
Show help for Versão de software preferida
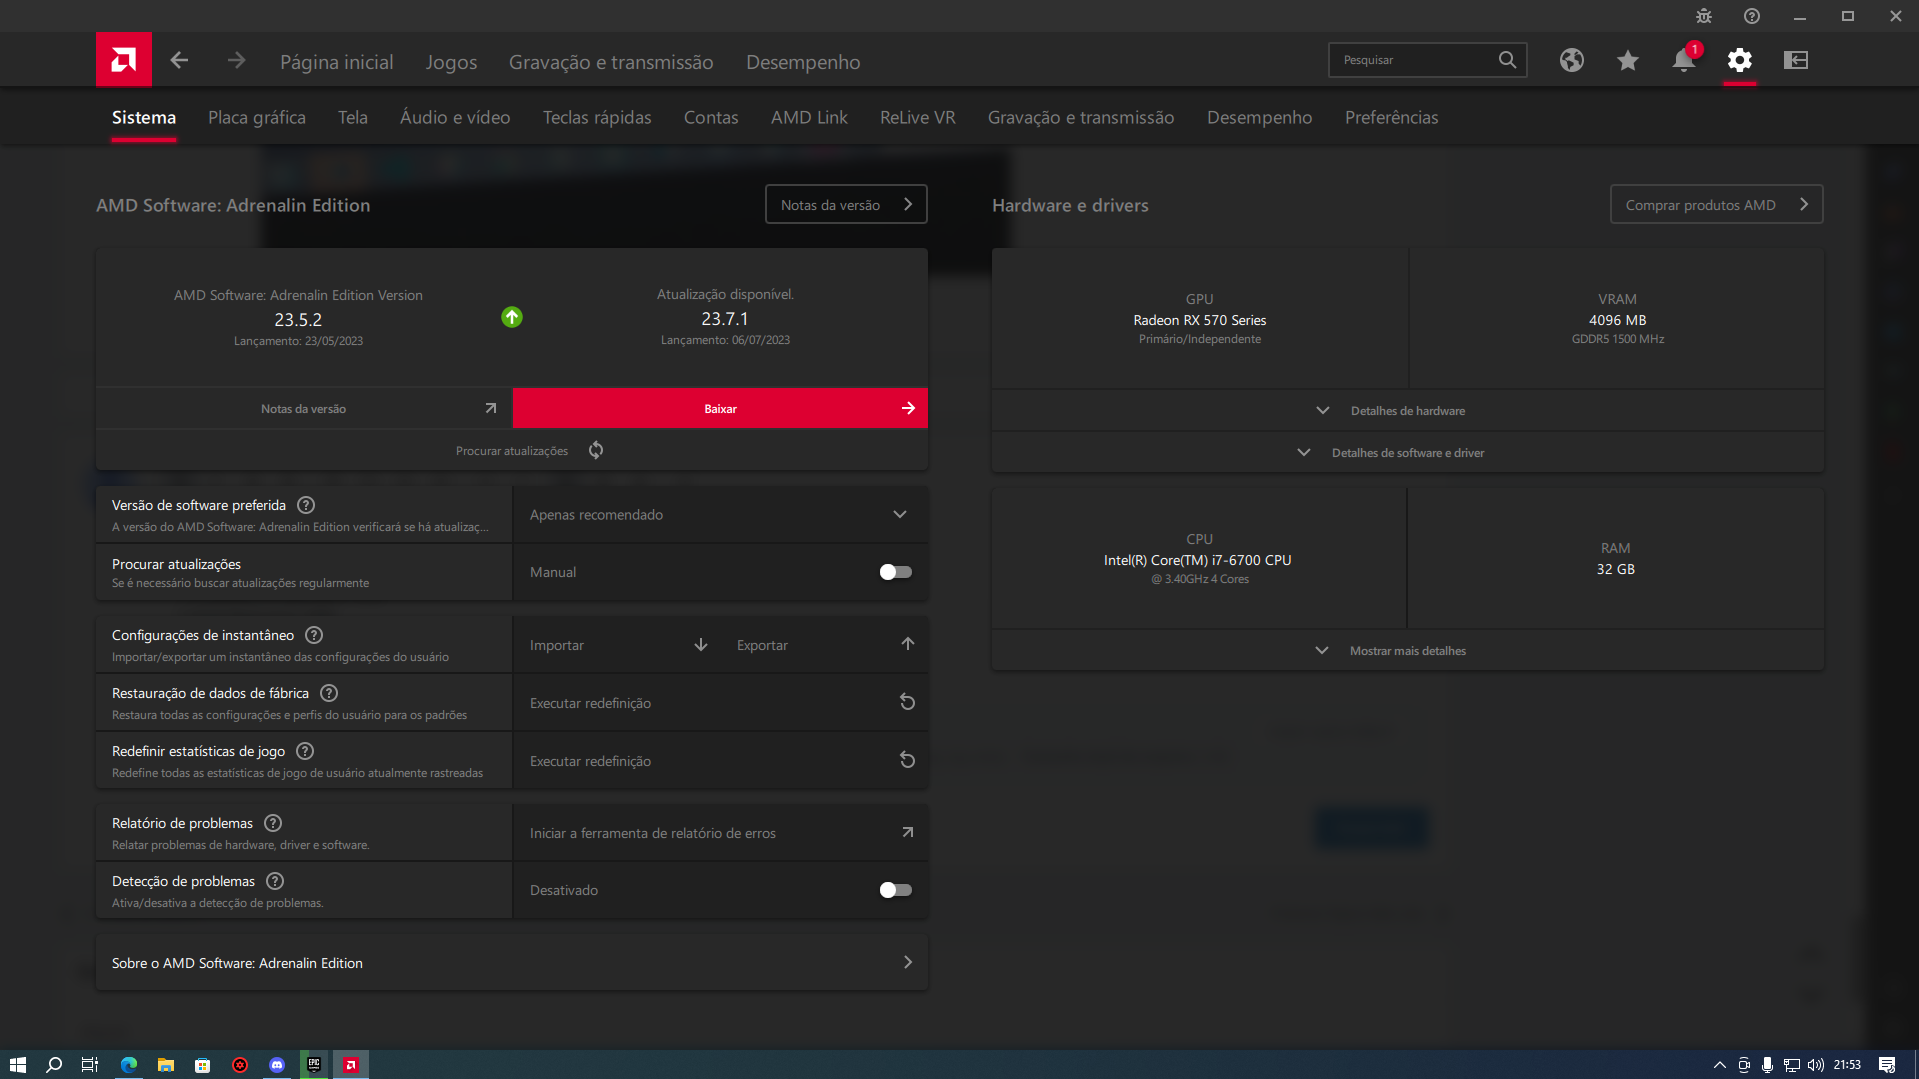click(x=306, y=505)
